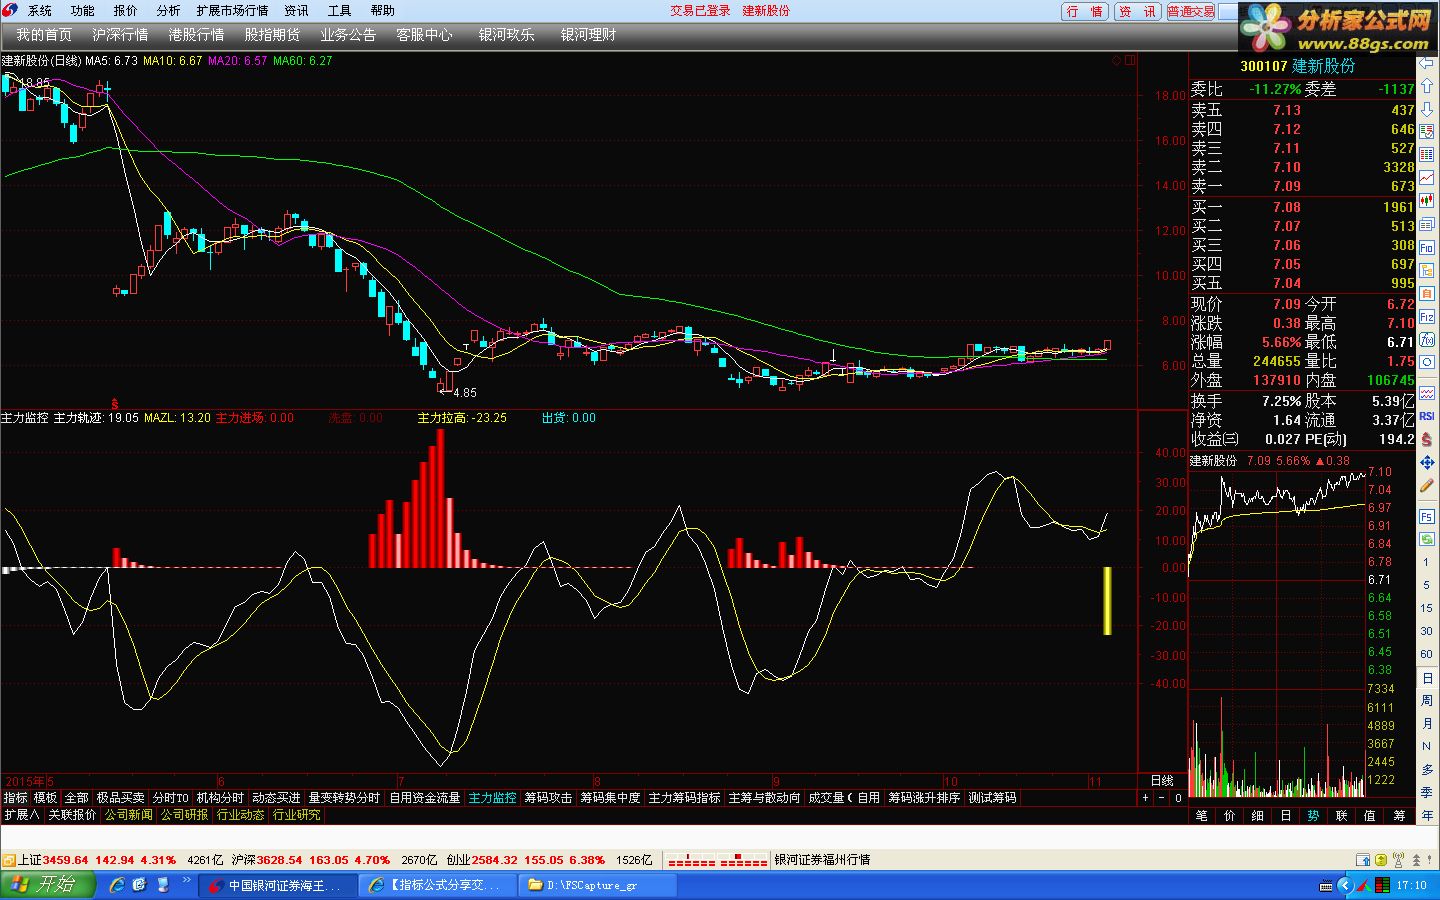Click the maximize-panel icon above main chart
The height and width of the screenshot is (900, 1440).
click(x=1130, y=60)
